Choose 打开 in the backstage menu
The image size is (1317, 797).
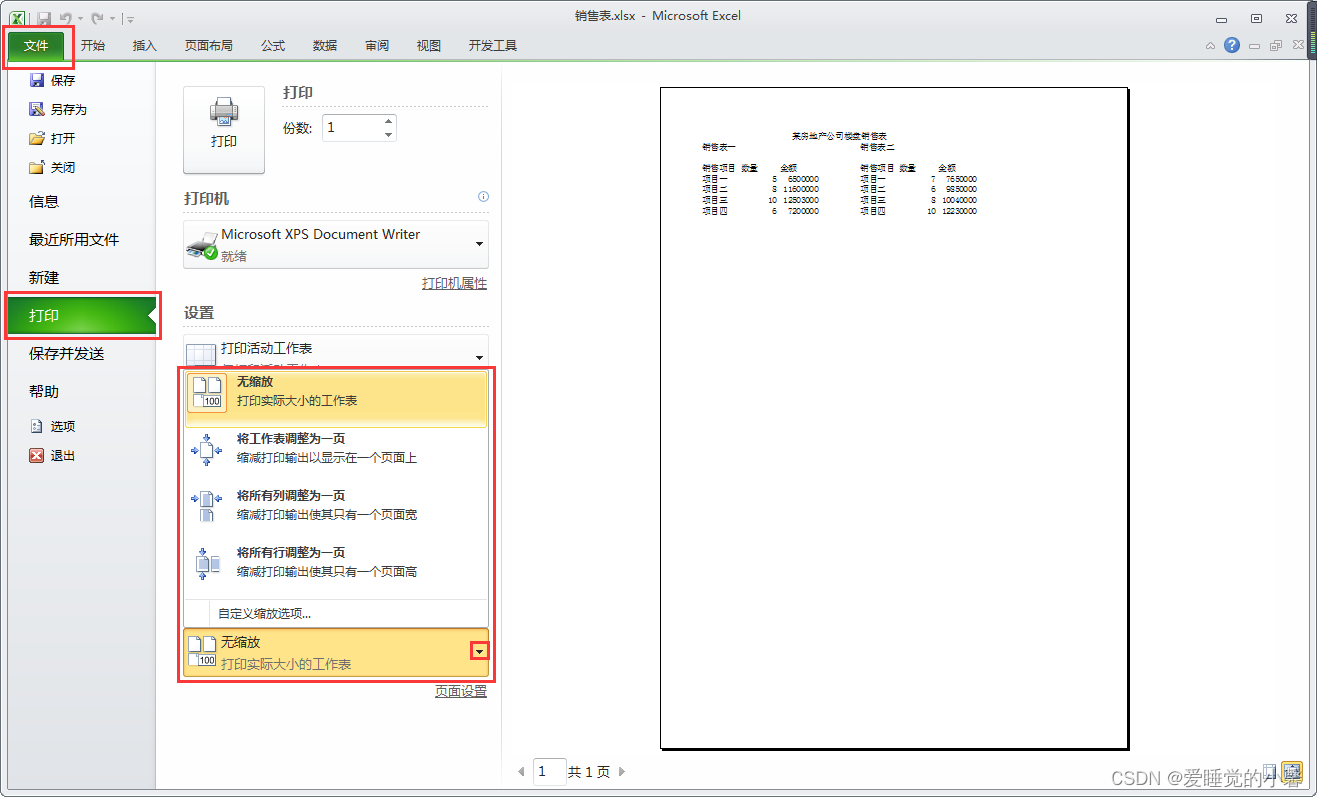pyautogui.click(x=54, y=139)
